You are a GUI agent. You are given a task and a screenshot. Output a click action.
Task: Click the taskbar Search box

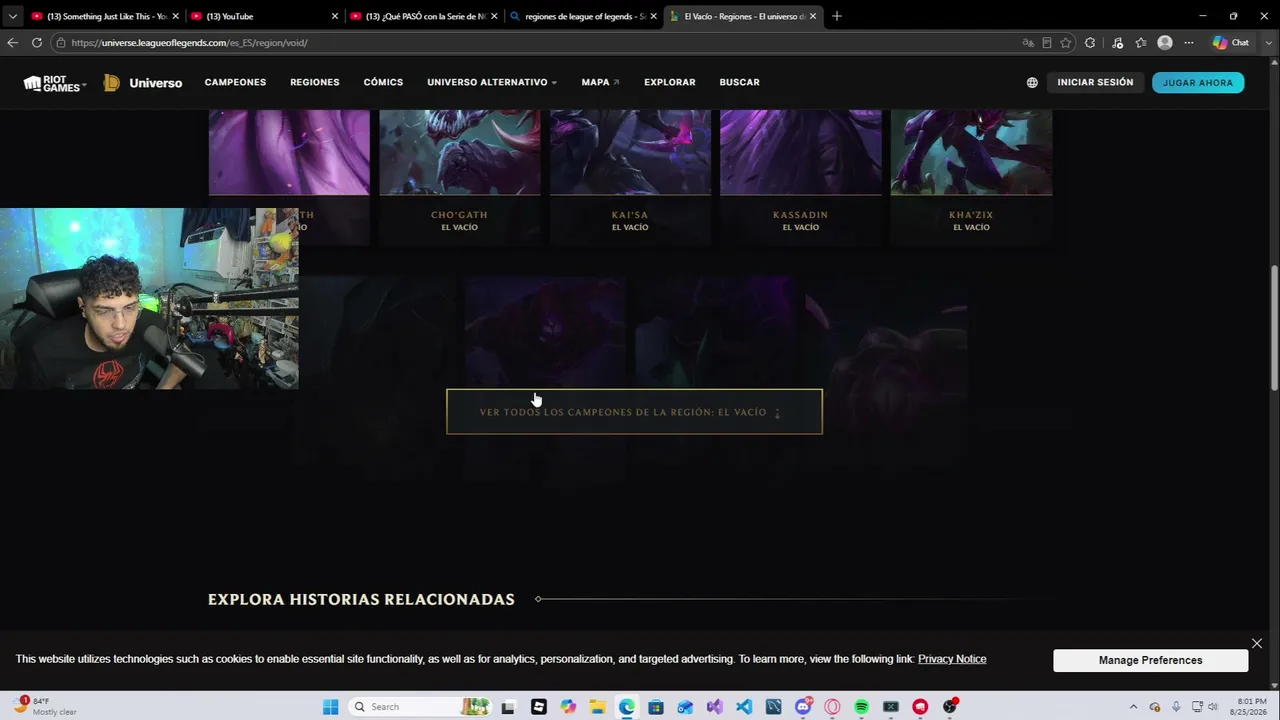click(x=419, y=707)
